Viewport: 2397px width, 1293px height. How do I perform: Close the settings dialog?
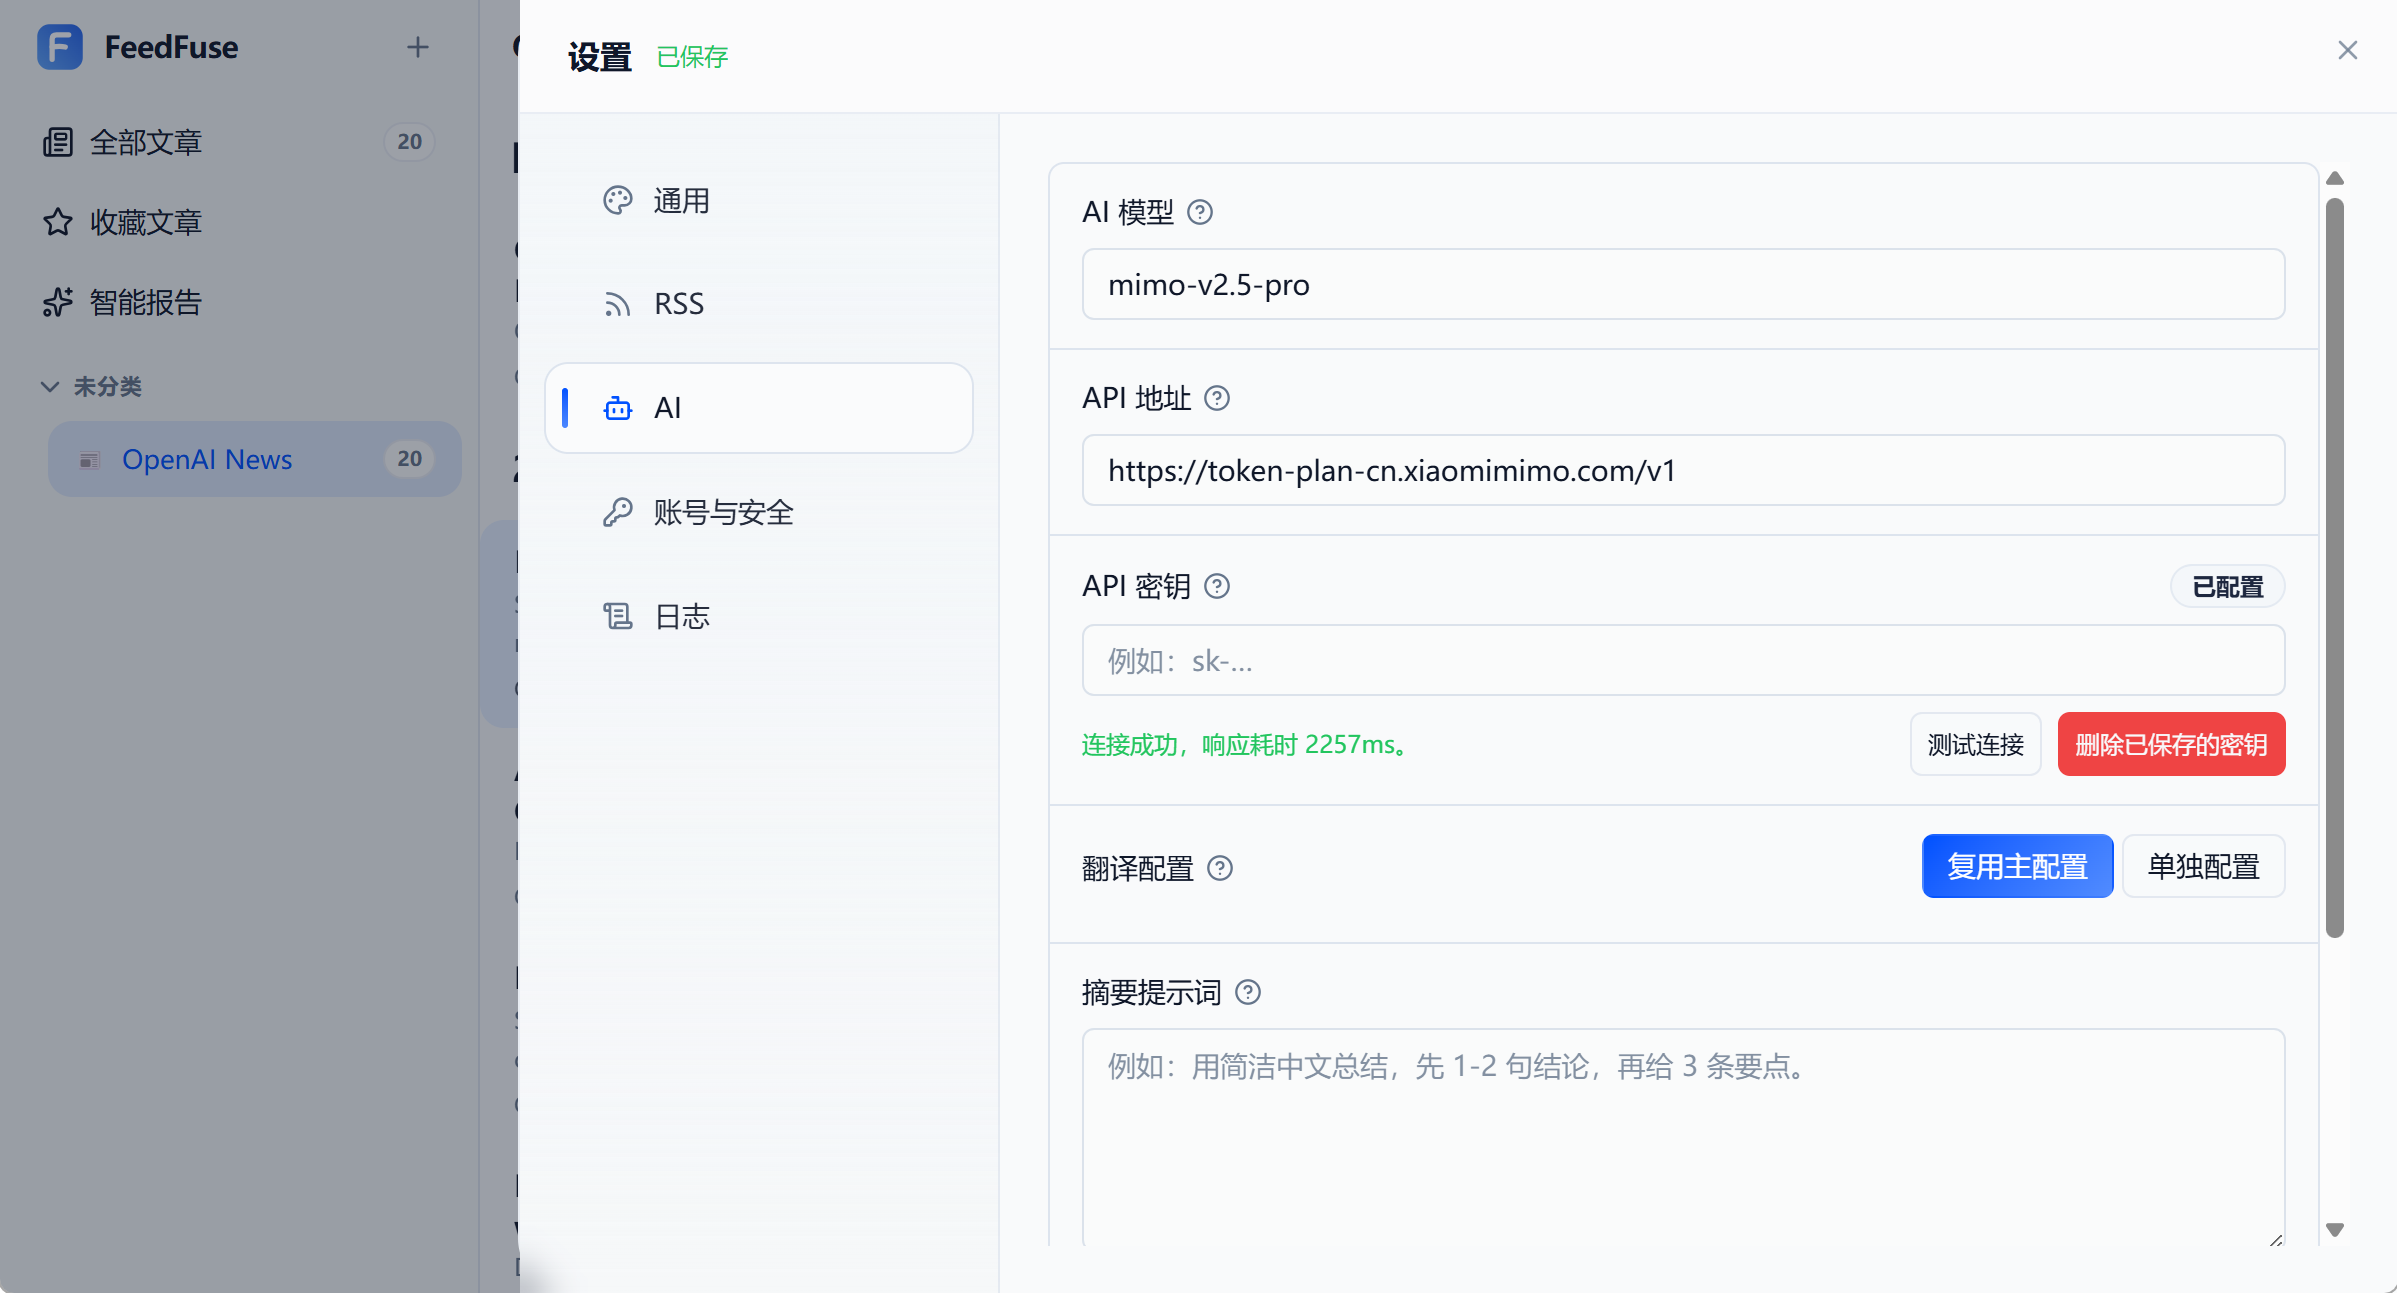(x=2348, y=50)
